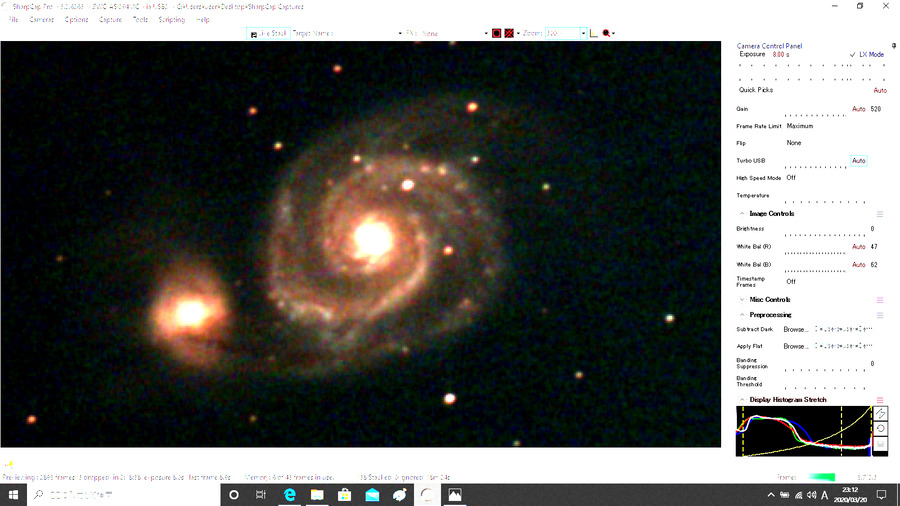Open the Mail app from the taskbar

[x=372, y=495]
